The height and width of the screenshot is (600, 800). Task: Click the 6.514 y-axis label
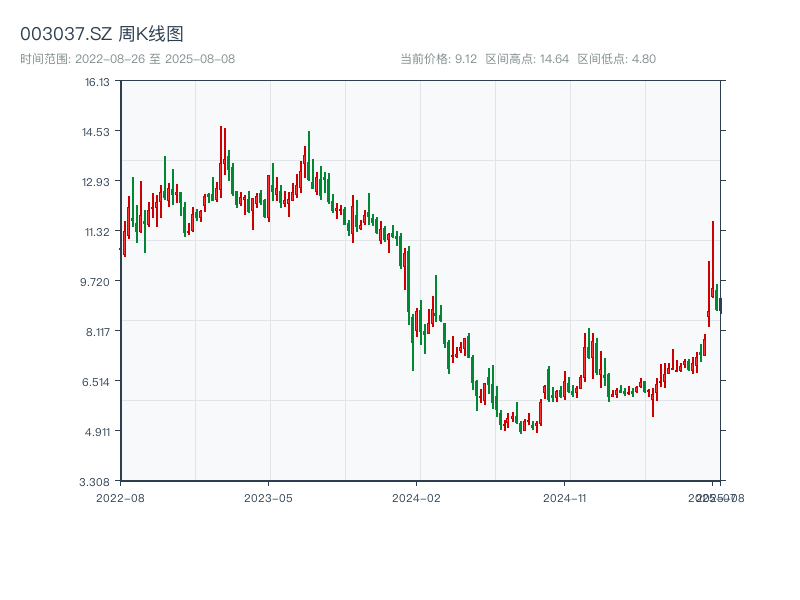click(97, 382)
